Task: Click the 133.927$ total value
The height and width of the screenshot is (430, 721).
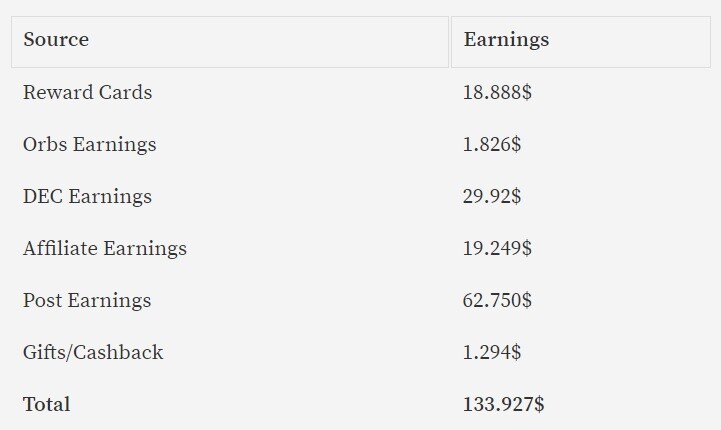Action: [x=504, y=404]
